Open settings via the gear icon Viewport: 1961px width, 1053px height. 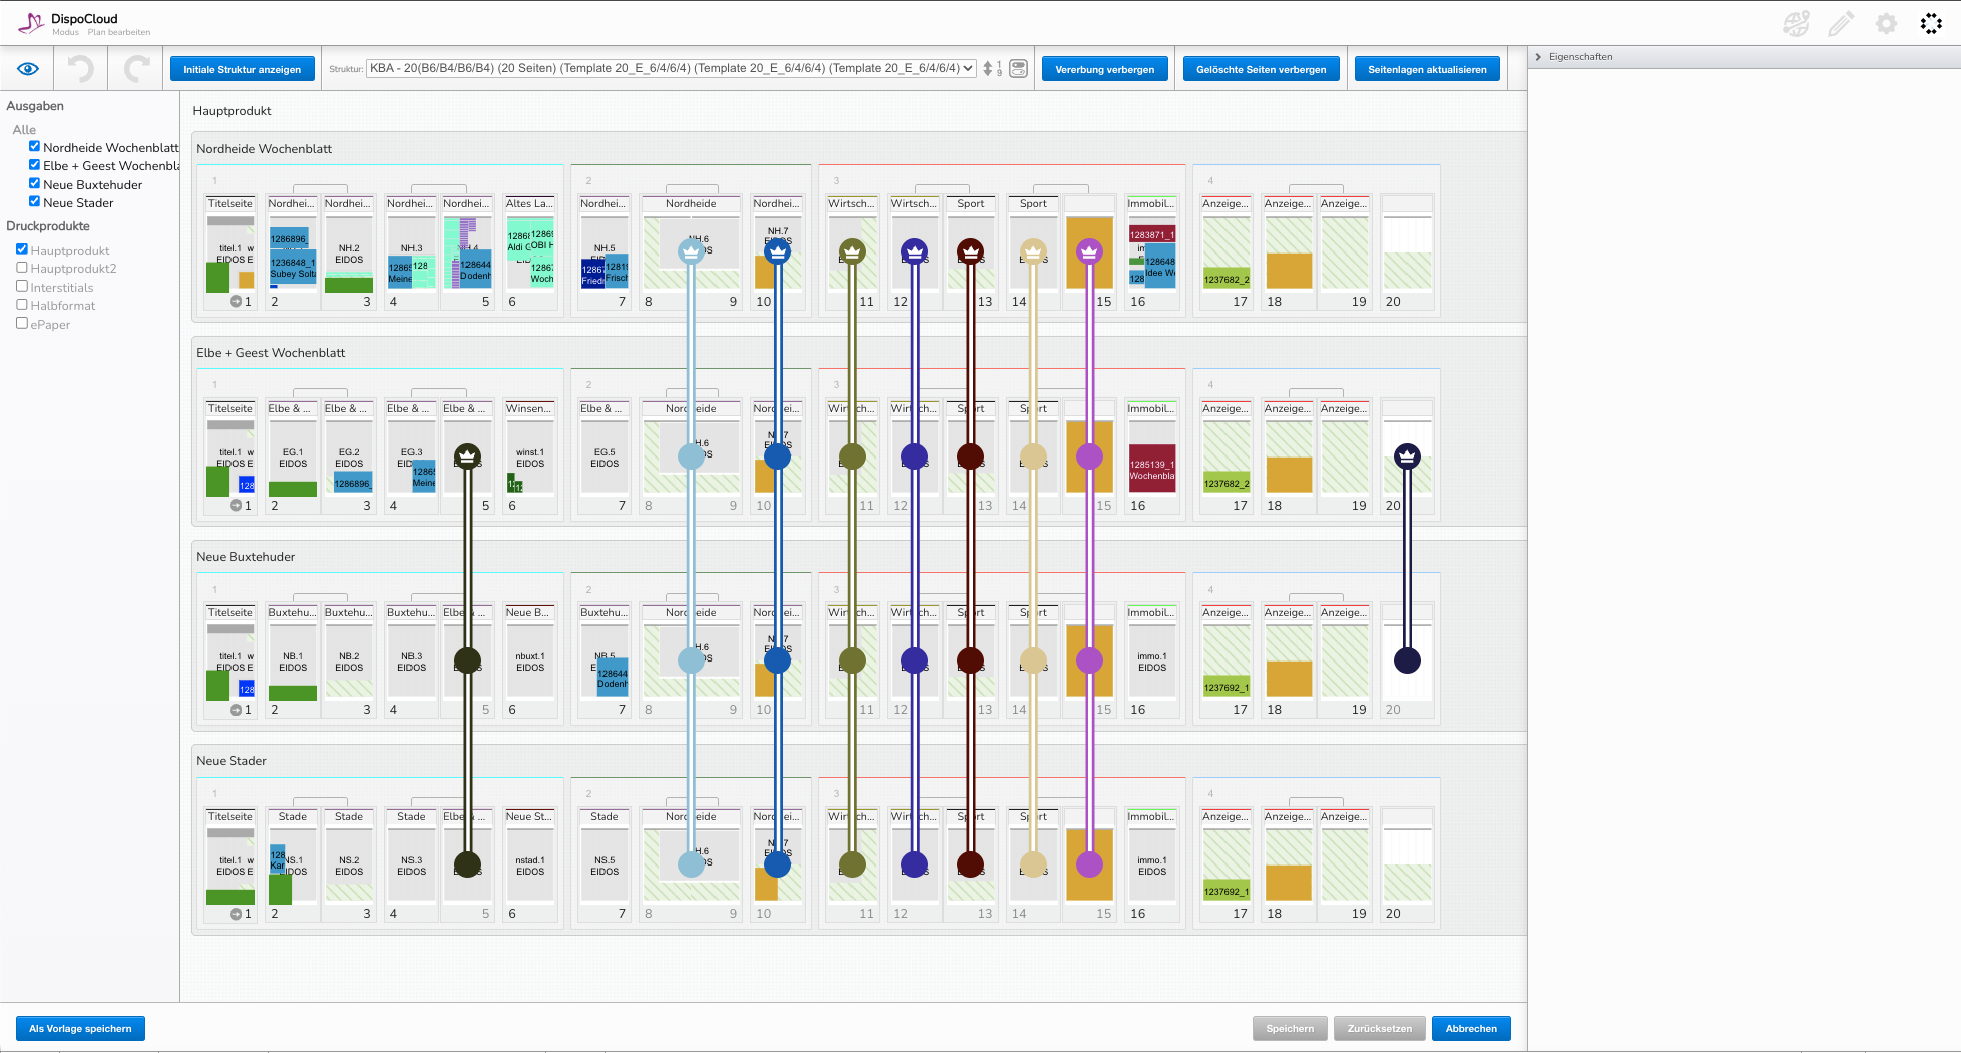click(x=1886, y=24)
